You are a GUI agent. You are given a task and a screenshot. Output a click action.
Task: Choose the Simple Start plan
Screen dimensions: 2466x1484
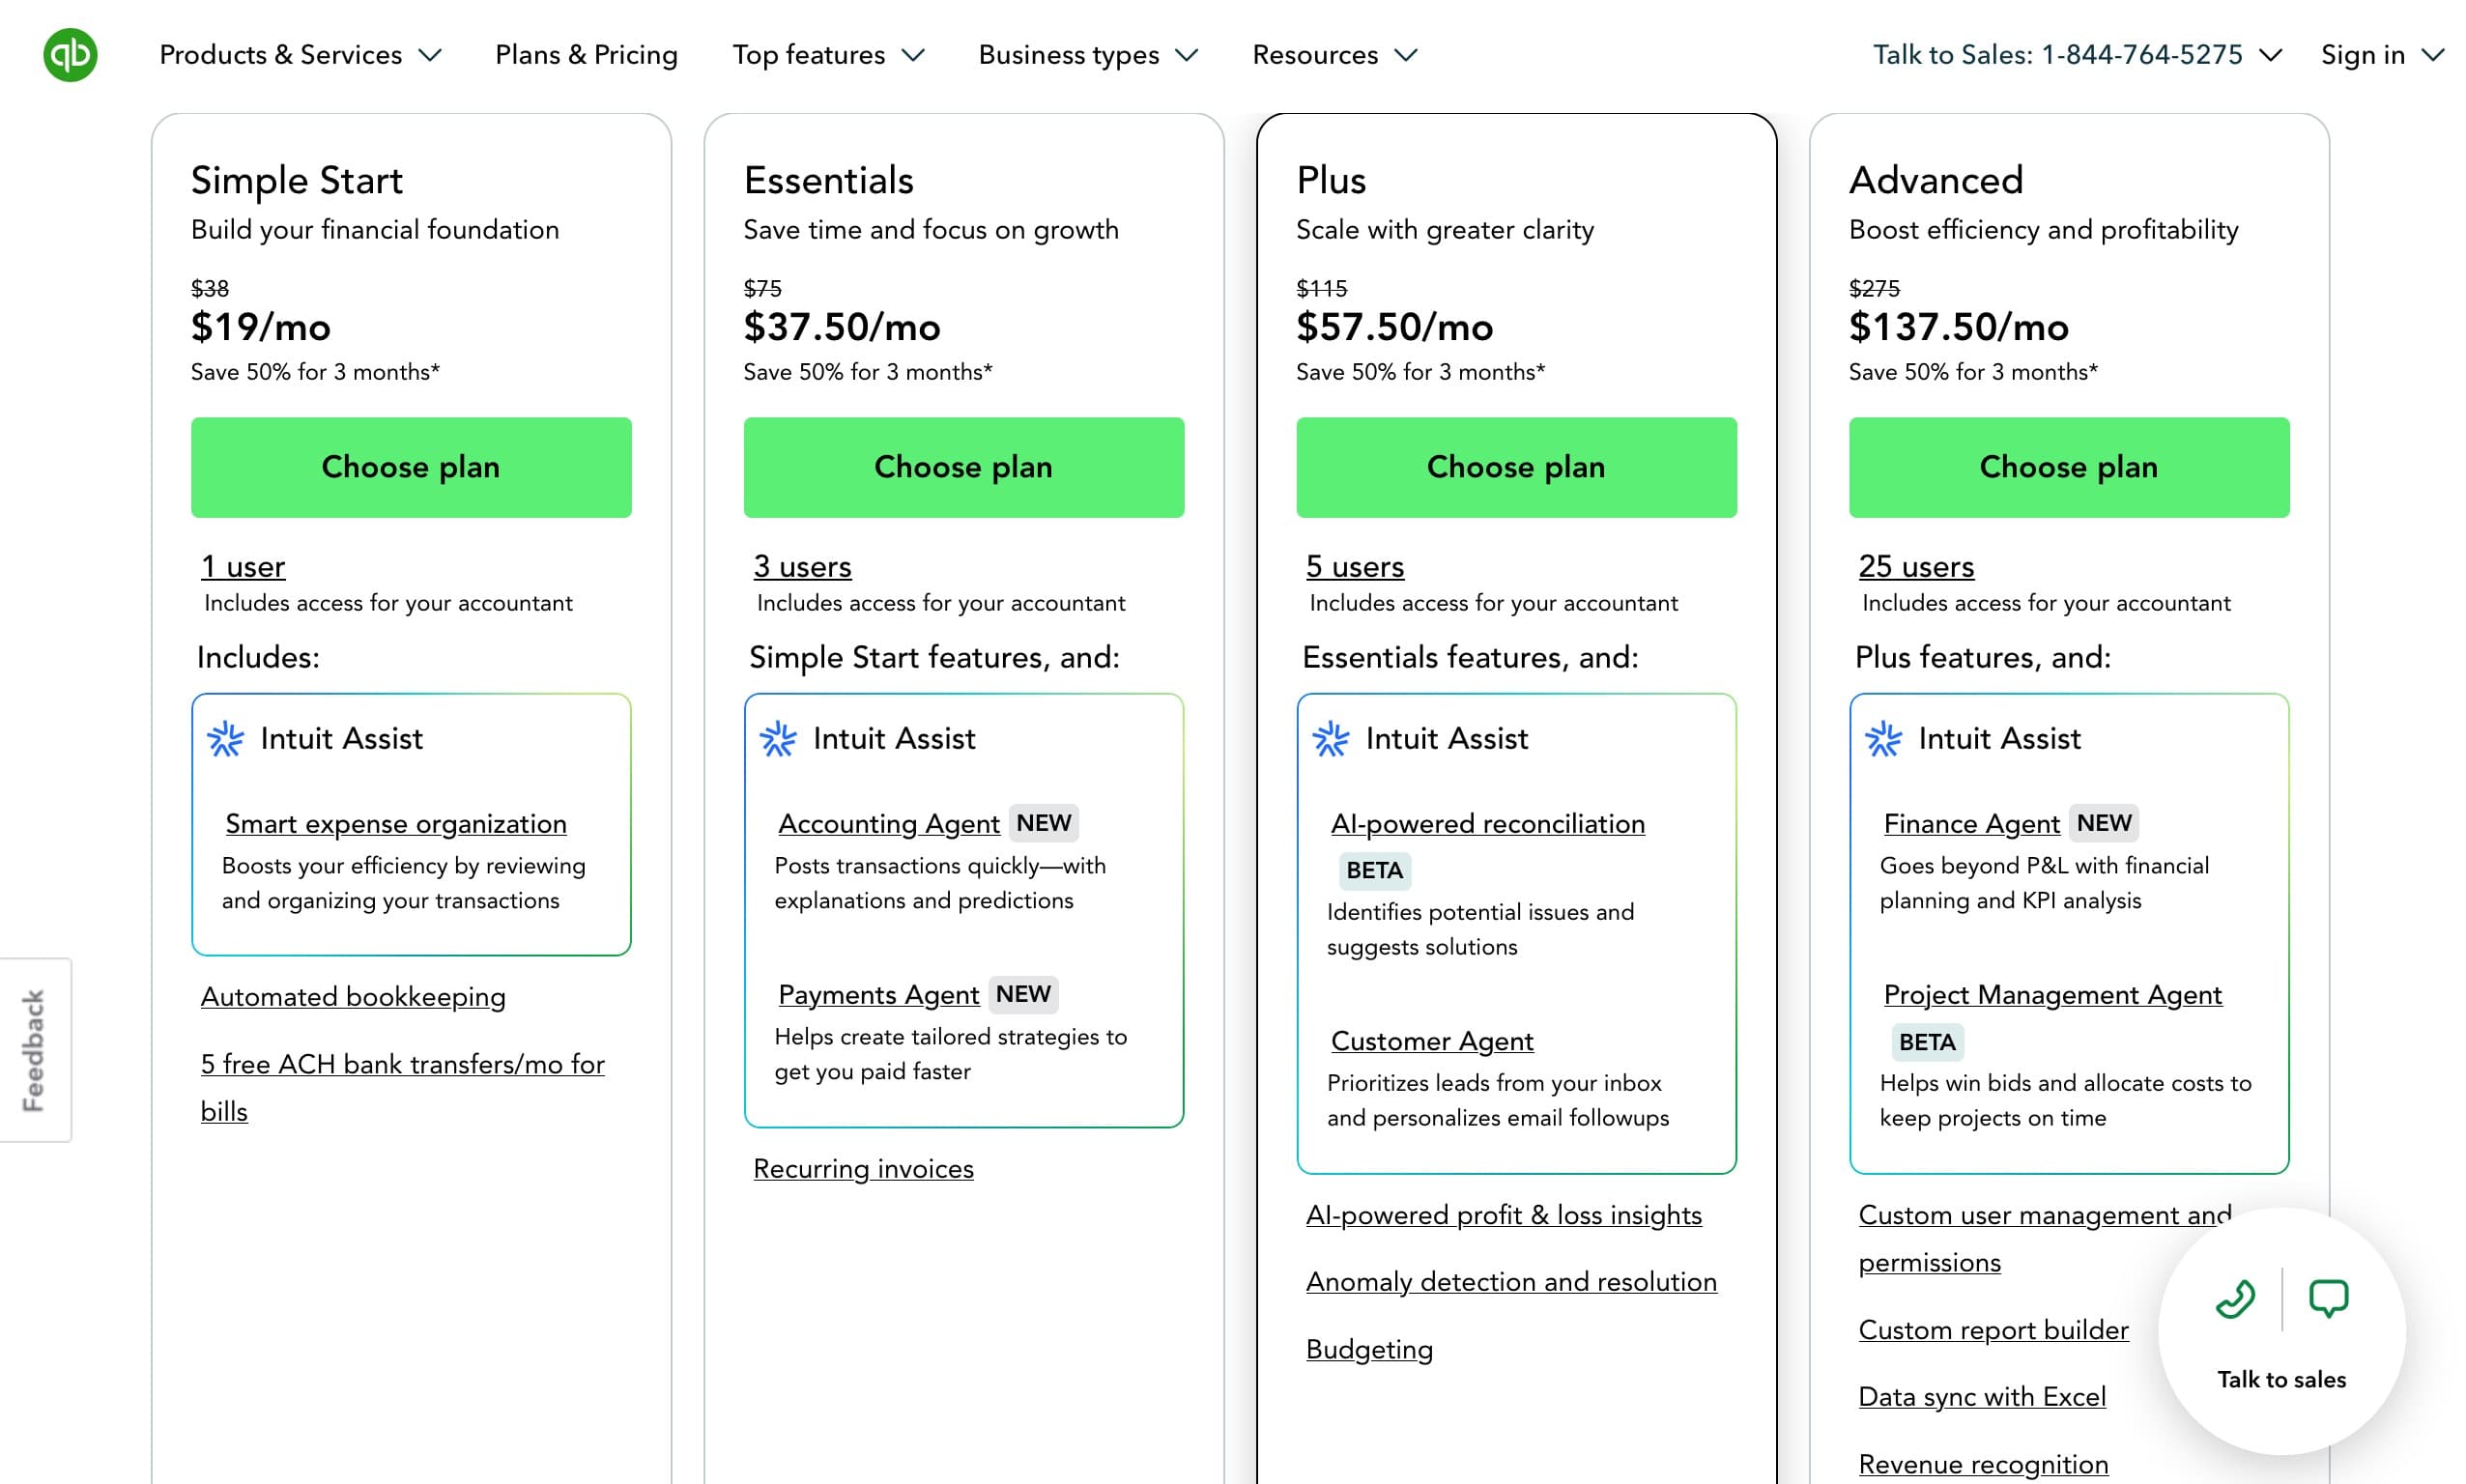tap(410, 466)
